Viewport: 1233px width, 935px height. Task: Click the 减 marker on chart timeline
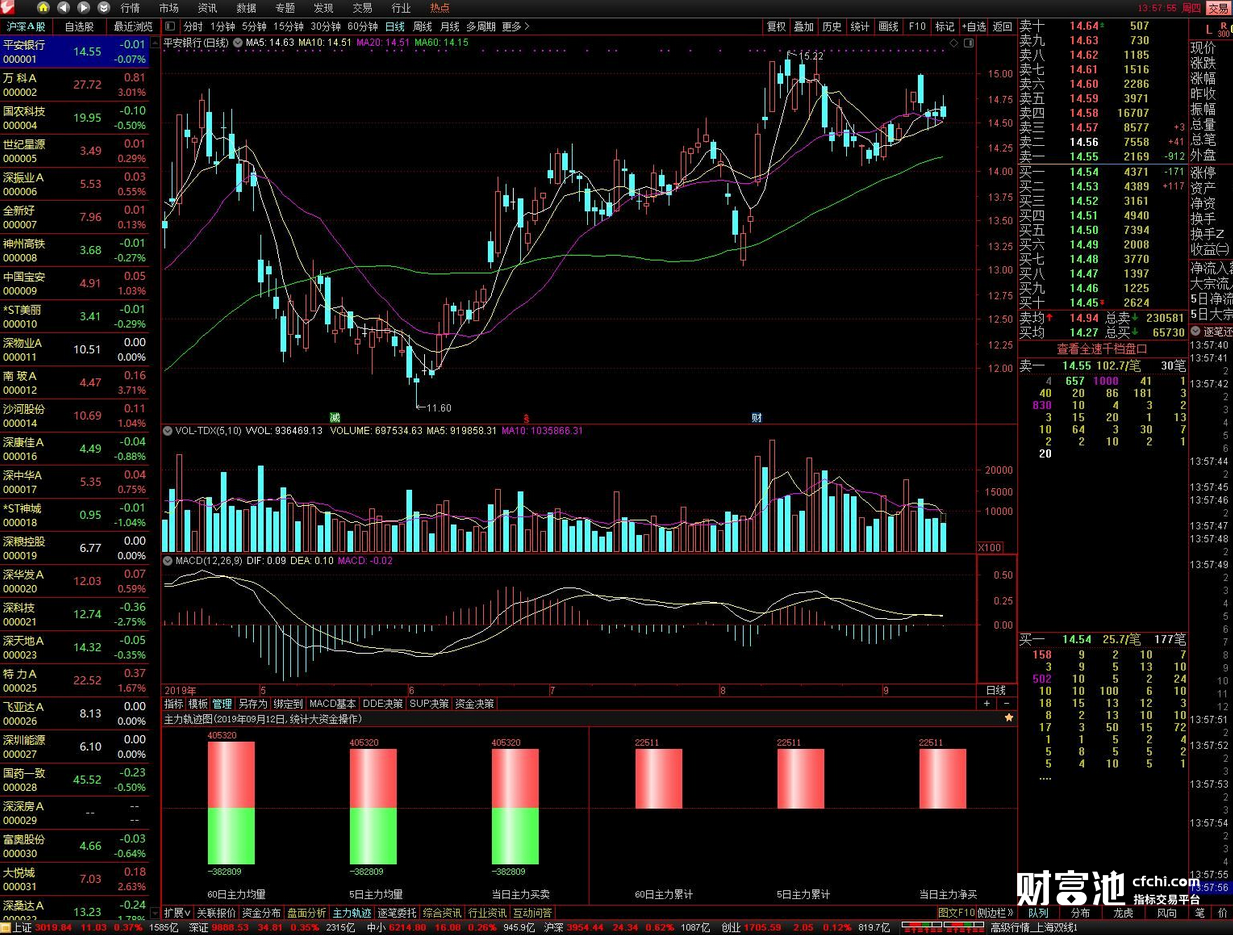(335, 417)
